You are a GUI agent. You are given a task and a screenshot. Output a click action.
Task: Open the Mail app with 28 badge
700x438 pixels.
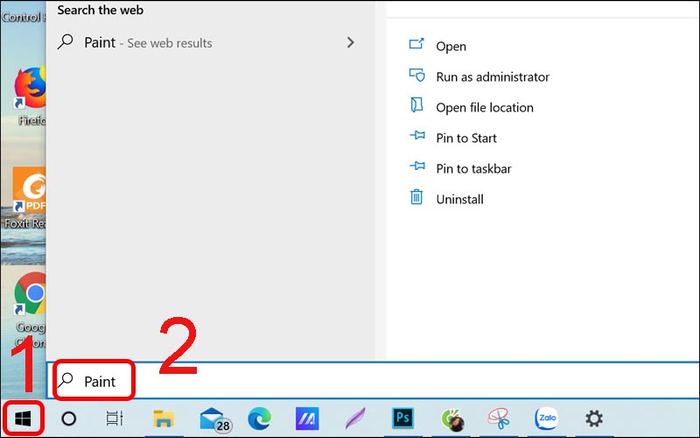(215, 419)
